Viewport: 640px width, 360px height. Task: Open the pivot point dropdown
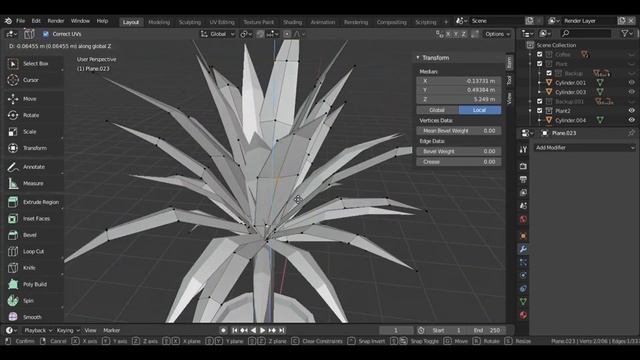[246, 34]
